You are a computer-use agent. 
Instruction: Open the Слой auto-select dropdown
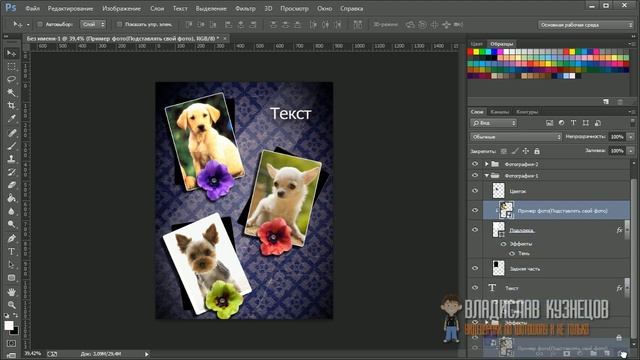93,24
